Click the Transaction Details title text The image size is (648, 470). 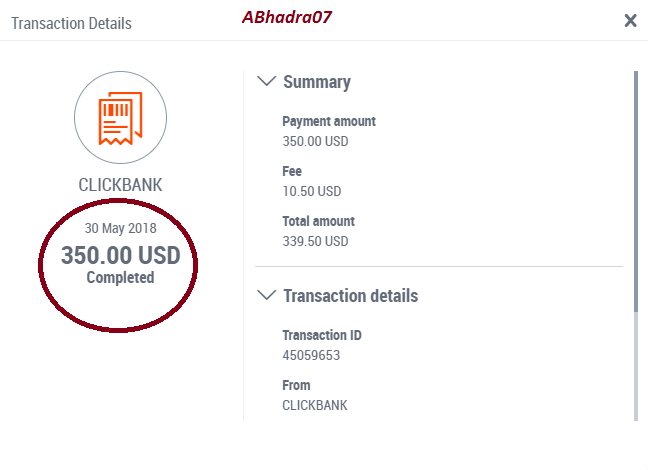71,24
